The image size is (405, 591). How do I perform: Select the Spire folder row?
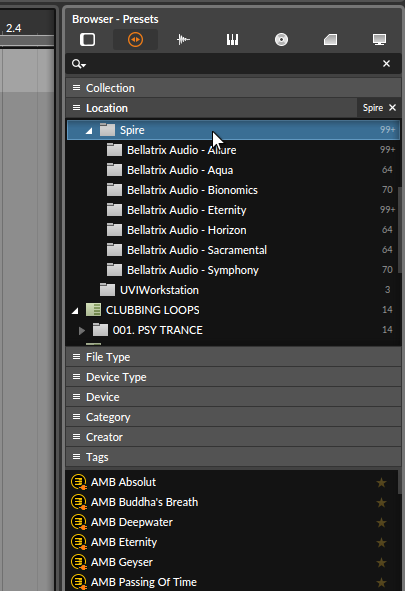click(234, 130)
